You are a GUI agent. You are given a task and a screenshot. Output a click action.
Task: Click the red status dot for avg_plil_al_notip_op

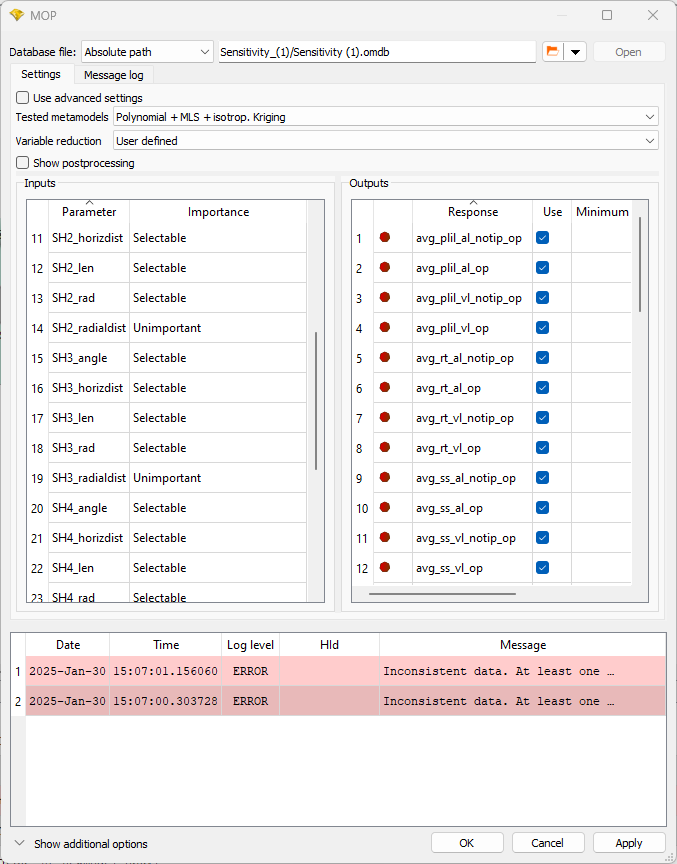pyautogui.click(x=385, y=238)
